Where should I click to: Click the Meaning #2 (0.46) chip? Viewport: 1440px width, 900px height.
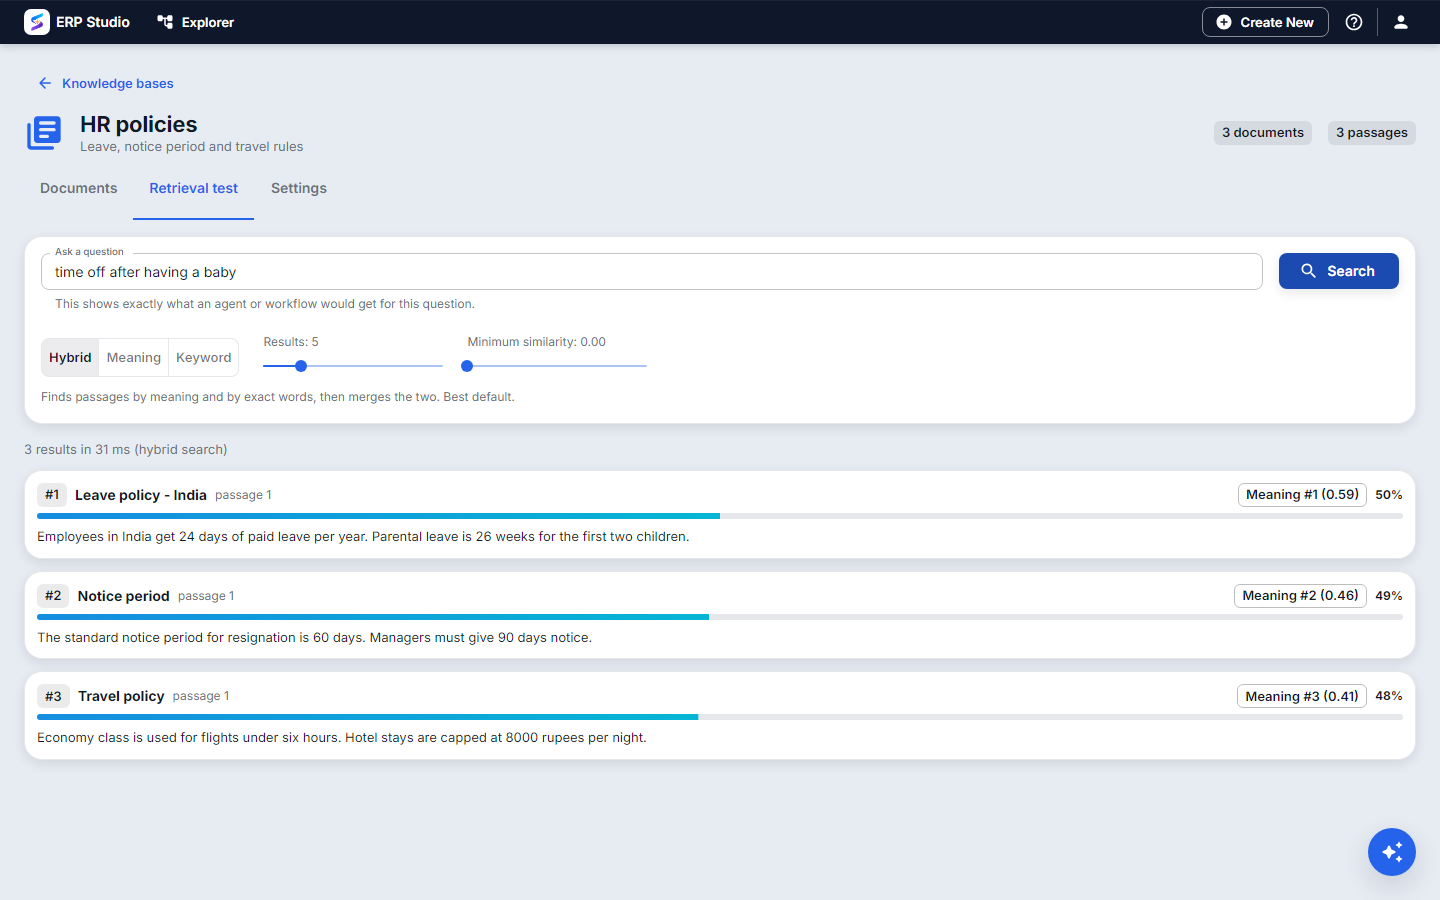[1300, 596]
